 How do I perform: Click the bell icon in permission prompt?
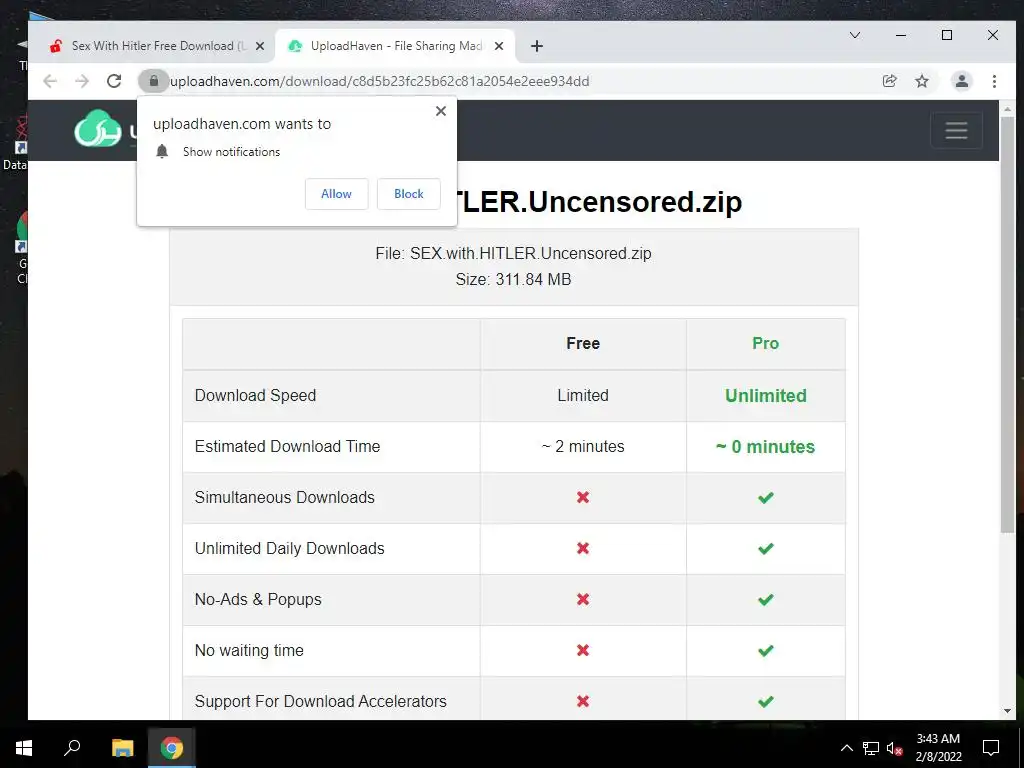click(x=162, y=152)
